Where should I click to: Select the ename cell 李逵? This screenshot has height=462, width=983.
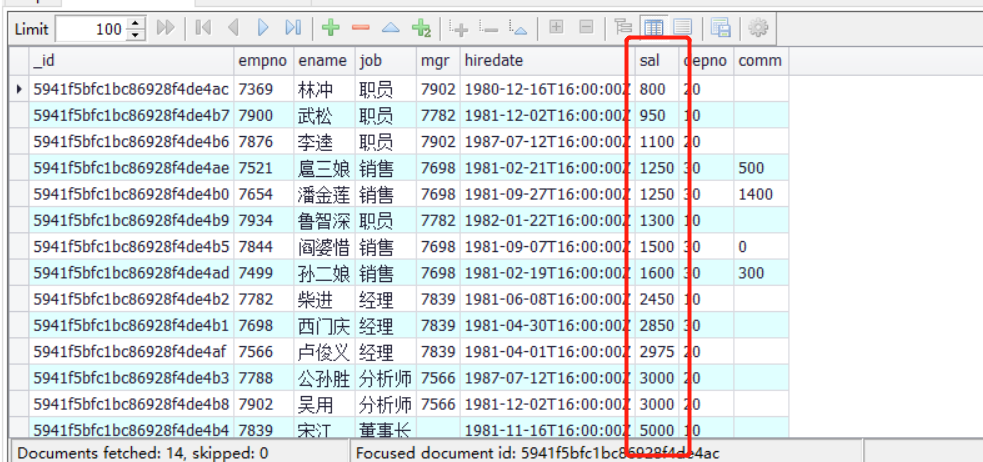(x=324, y=142)
